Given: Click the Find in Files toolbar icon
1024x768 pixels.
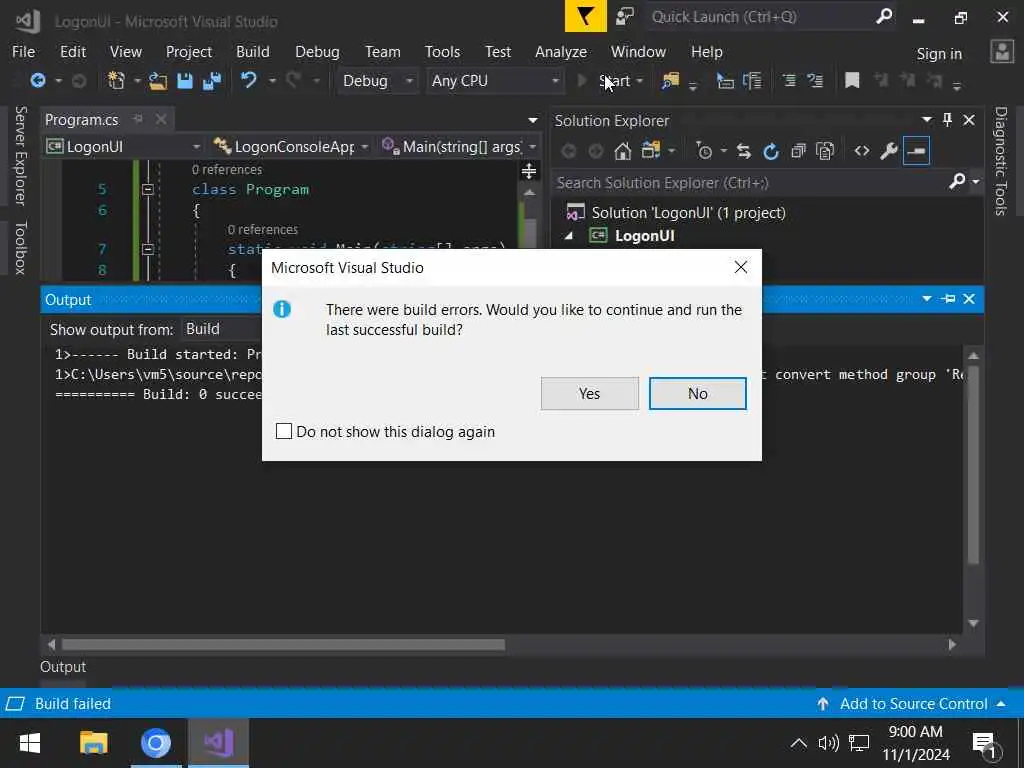Looking at the screenshot, I should point(670,80).
